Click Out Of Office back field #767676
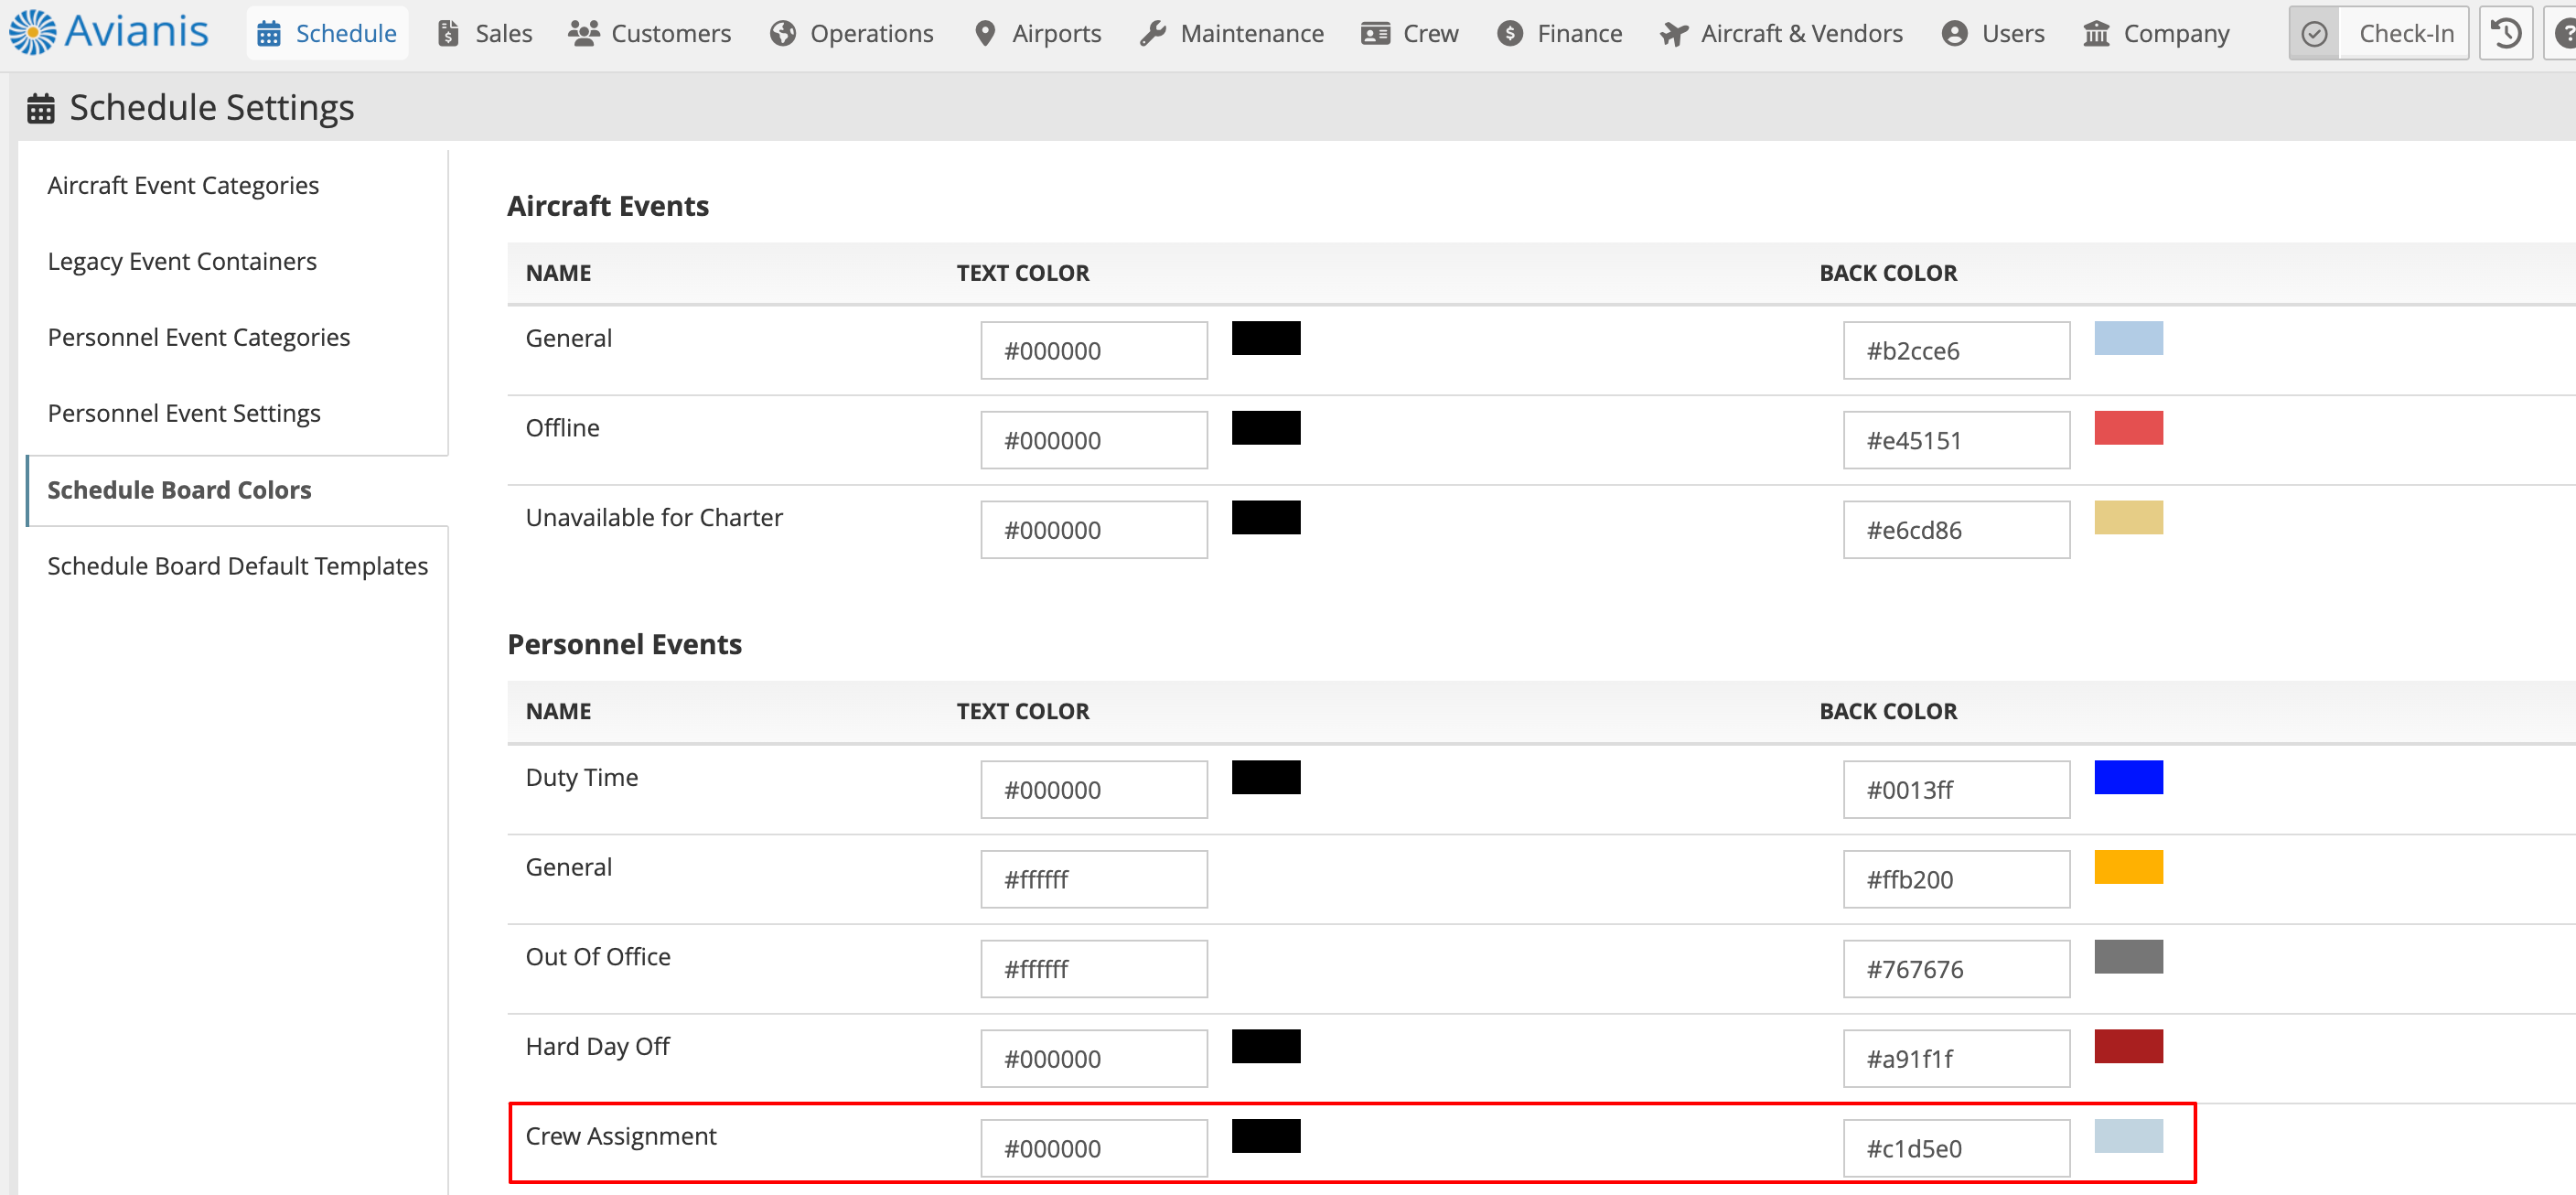Viewport: 2576px width, 1195px height. [1956, 970]
